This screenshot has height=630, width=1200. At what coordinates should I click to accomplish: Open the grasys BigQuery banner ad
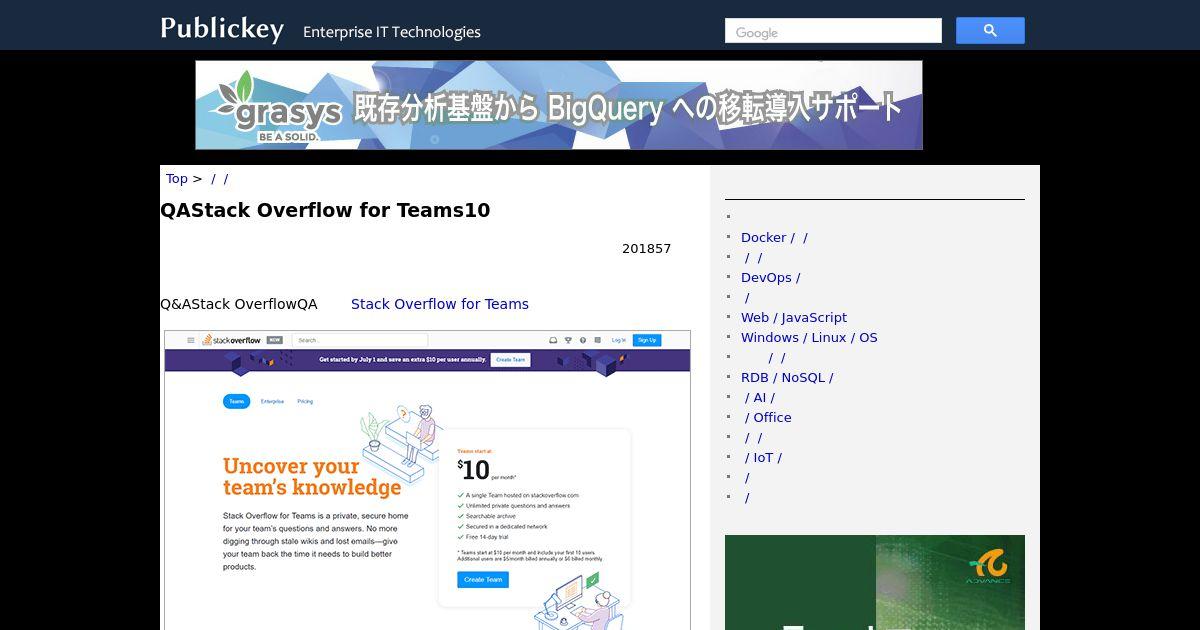pyautogui.click(x=559, y=105)
